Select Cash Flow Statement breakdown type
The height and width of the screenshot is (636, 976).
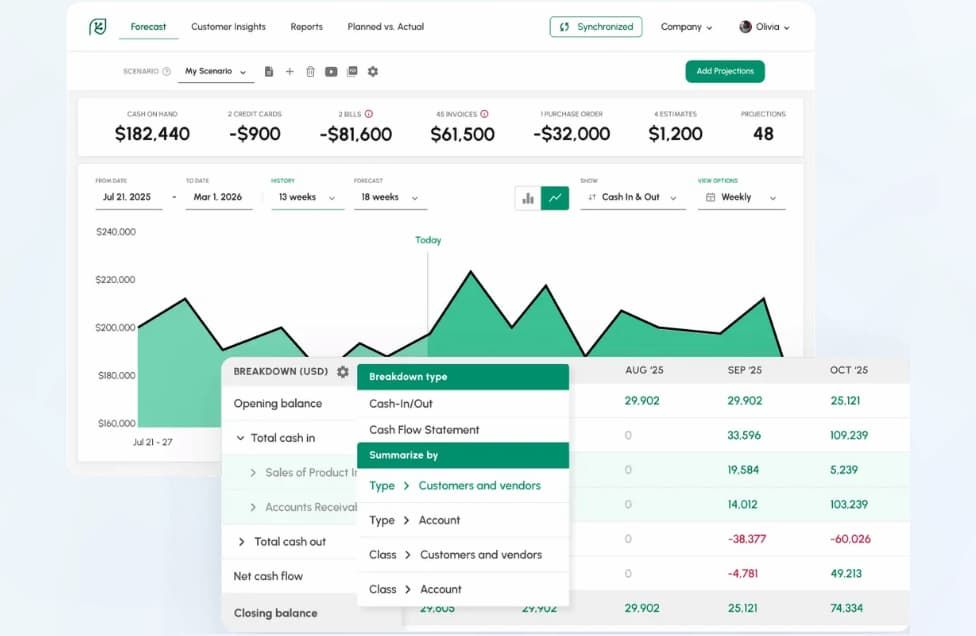pyautogui.click(x=462, y=429)
